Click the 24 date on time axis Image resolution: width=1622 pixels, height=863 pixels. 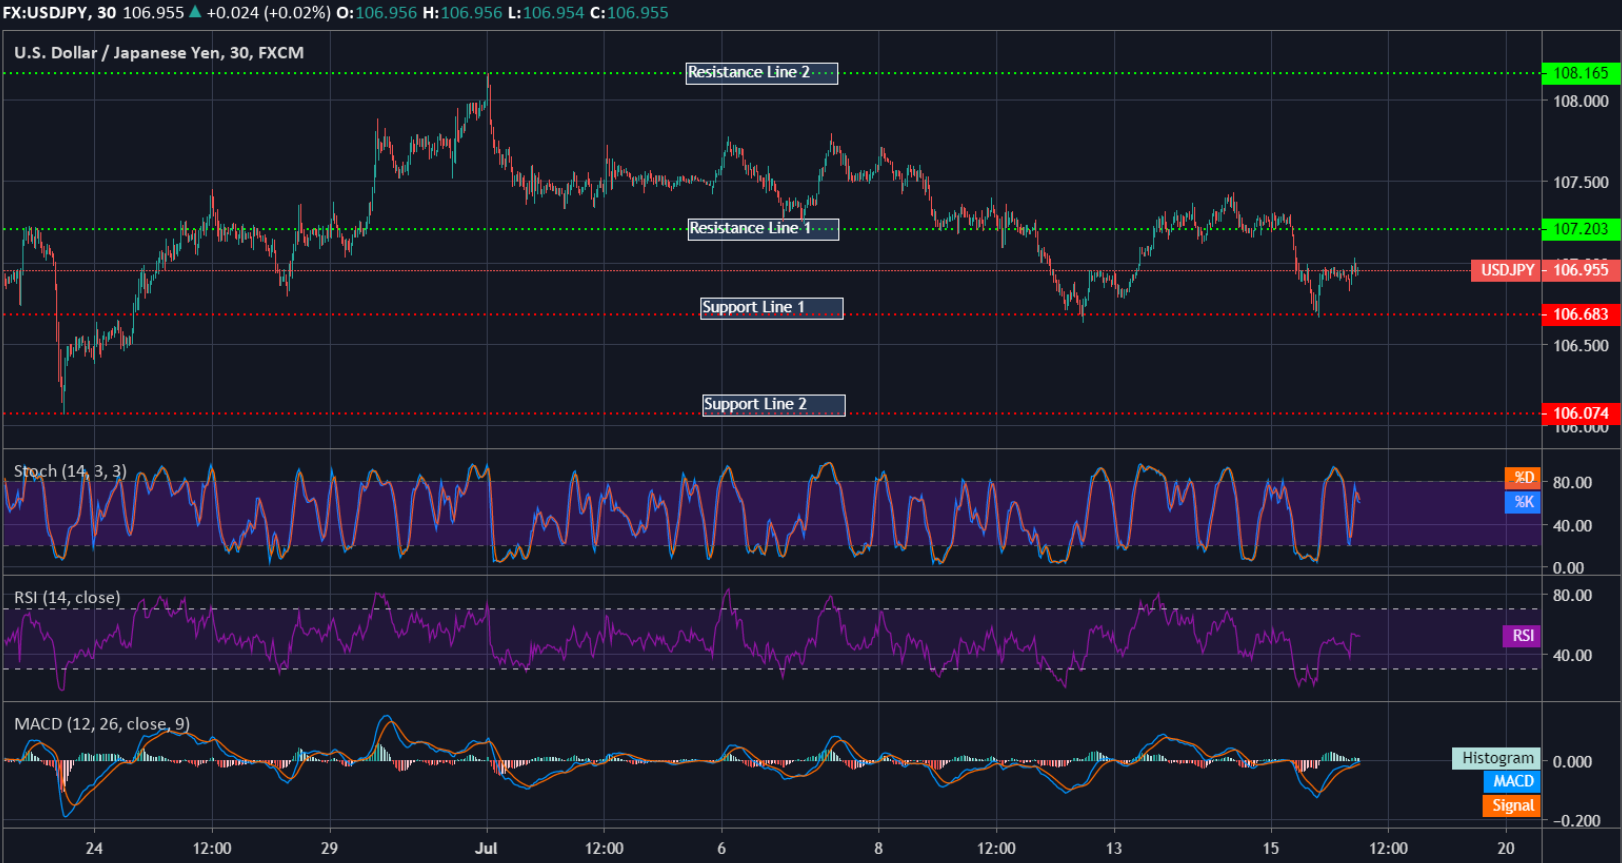tap(94, 848)
